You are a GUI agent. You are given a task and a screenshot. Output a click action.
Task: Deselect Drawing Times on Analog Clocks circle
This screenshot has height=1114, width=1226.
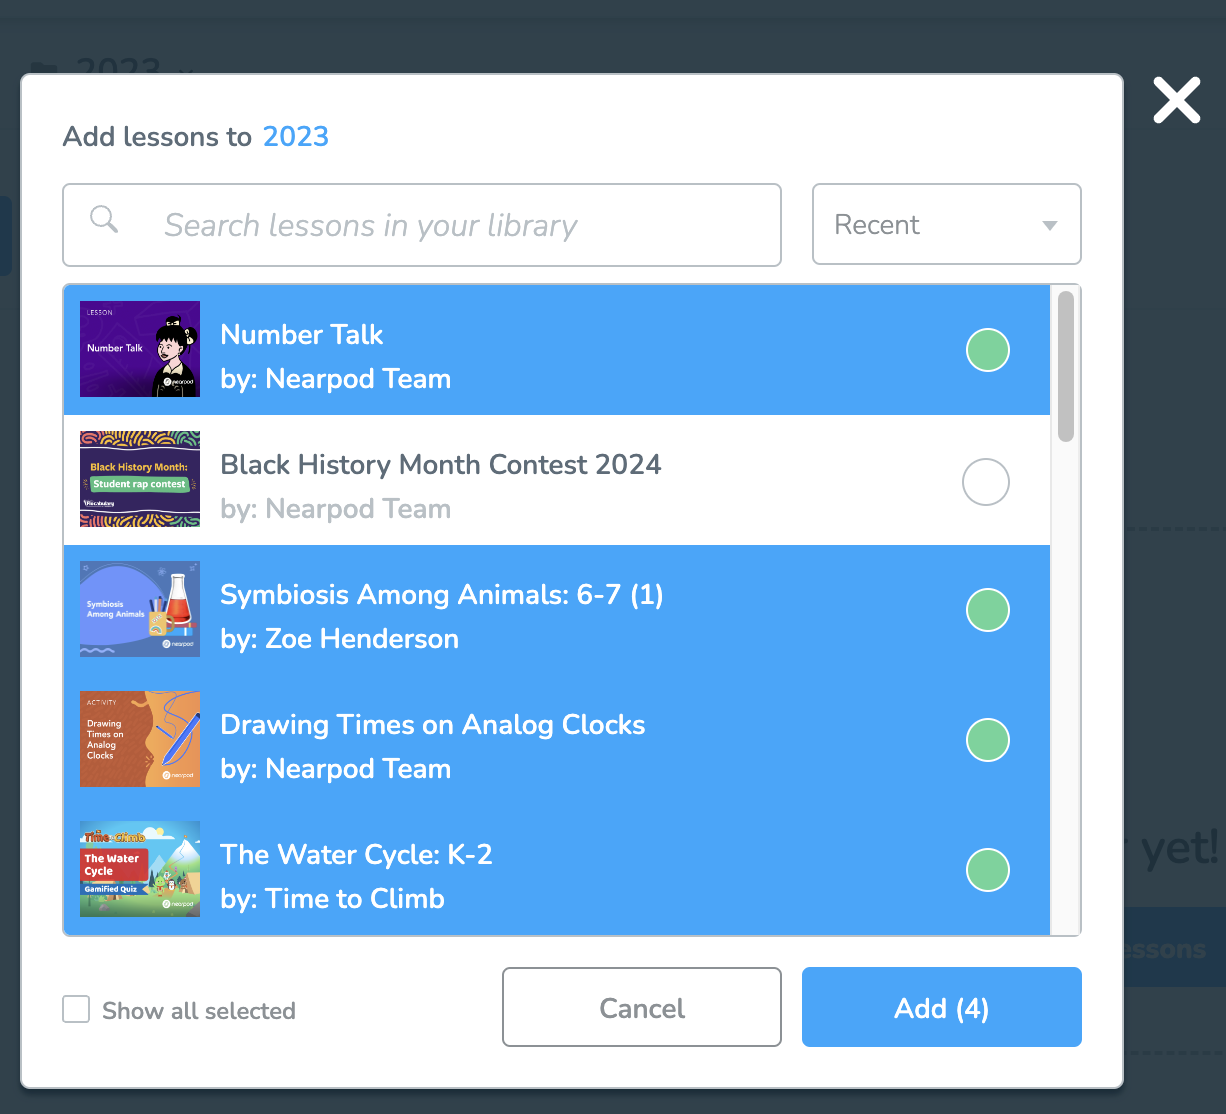tap(988, 740)
